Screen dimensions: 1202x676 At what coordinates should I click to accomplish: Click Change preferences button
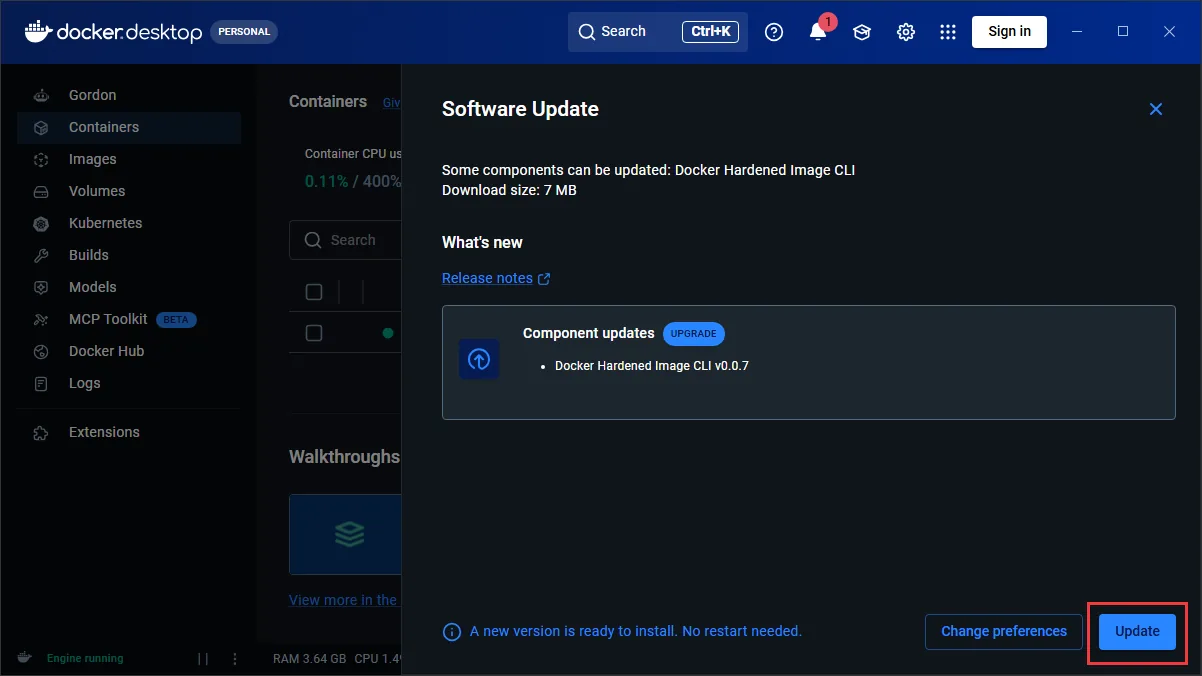[1004, 631]
